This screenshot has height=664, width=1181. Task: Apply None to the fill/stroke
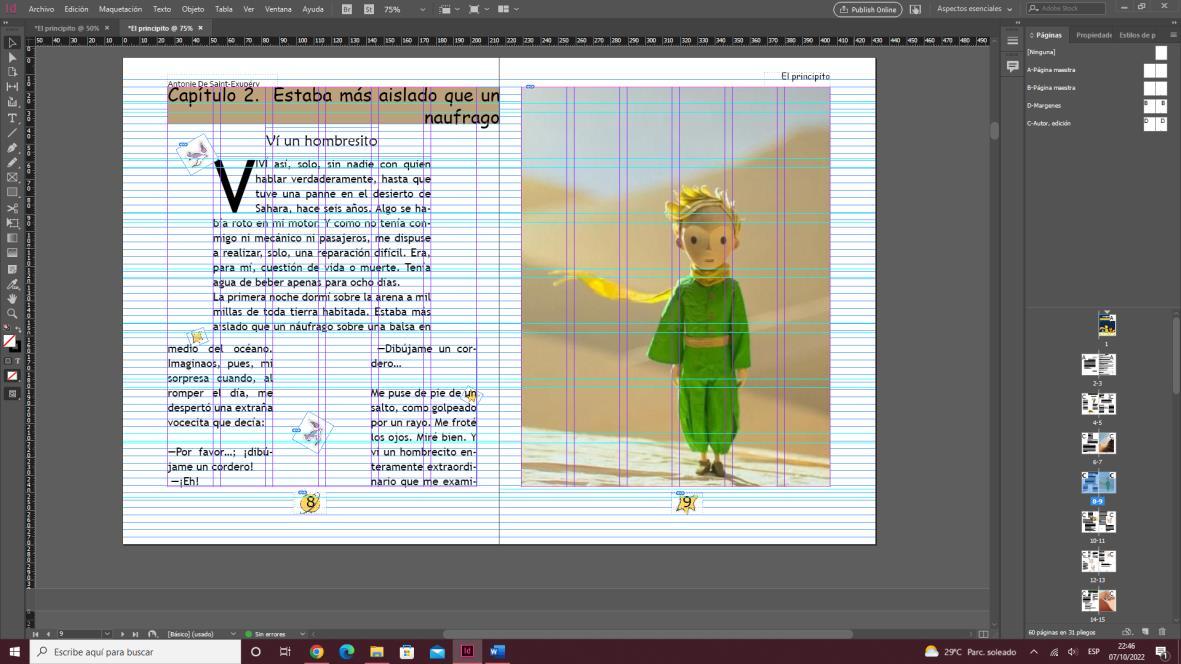coord(12,376)
